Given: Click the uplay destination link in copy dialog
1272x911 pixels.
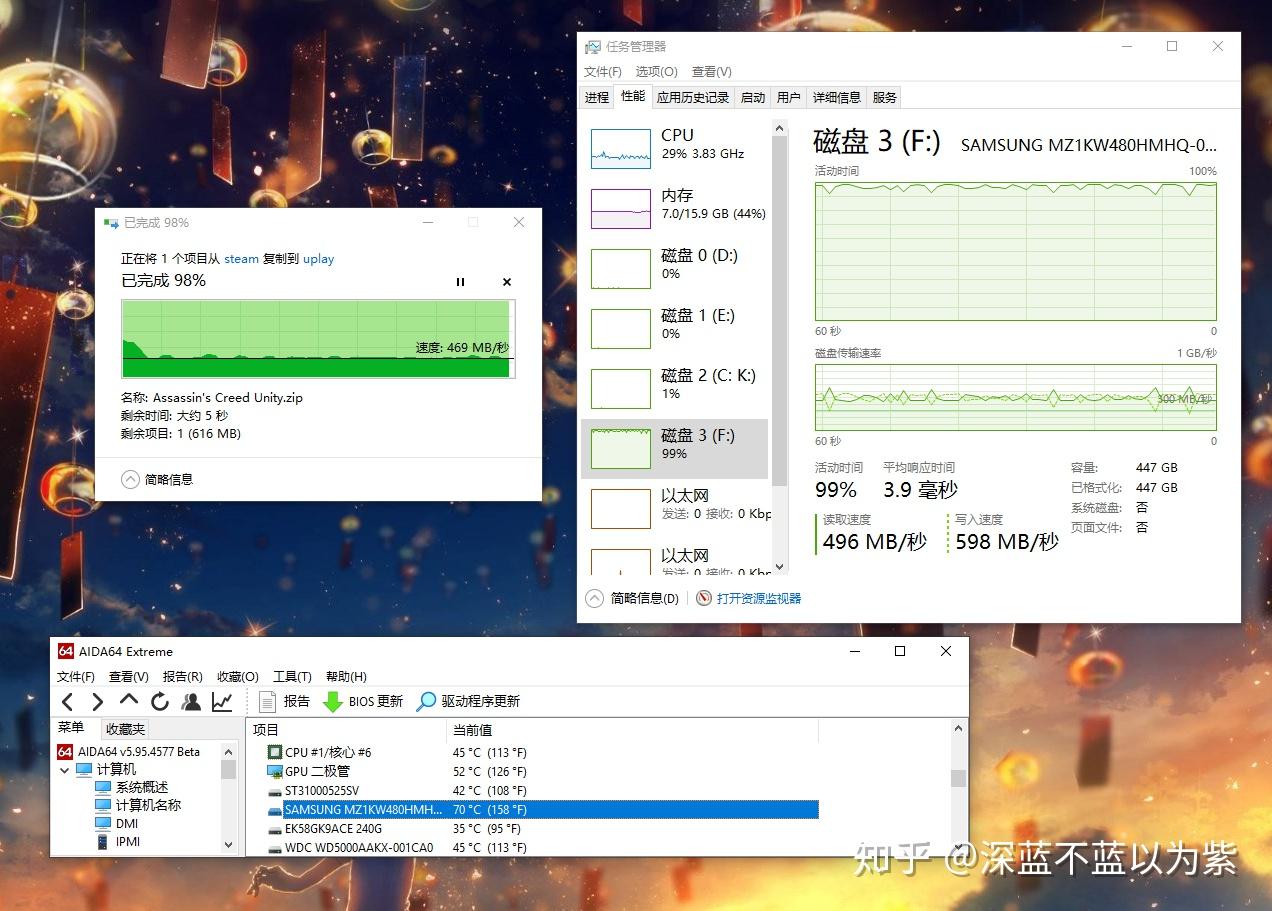Looking at the screenshot, I should pyautogui.click(x=318, y=258).
